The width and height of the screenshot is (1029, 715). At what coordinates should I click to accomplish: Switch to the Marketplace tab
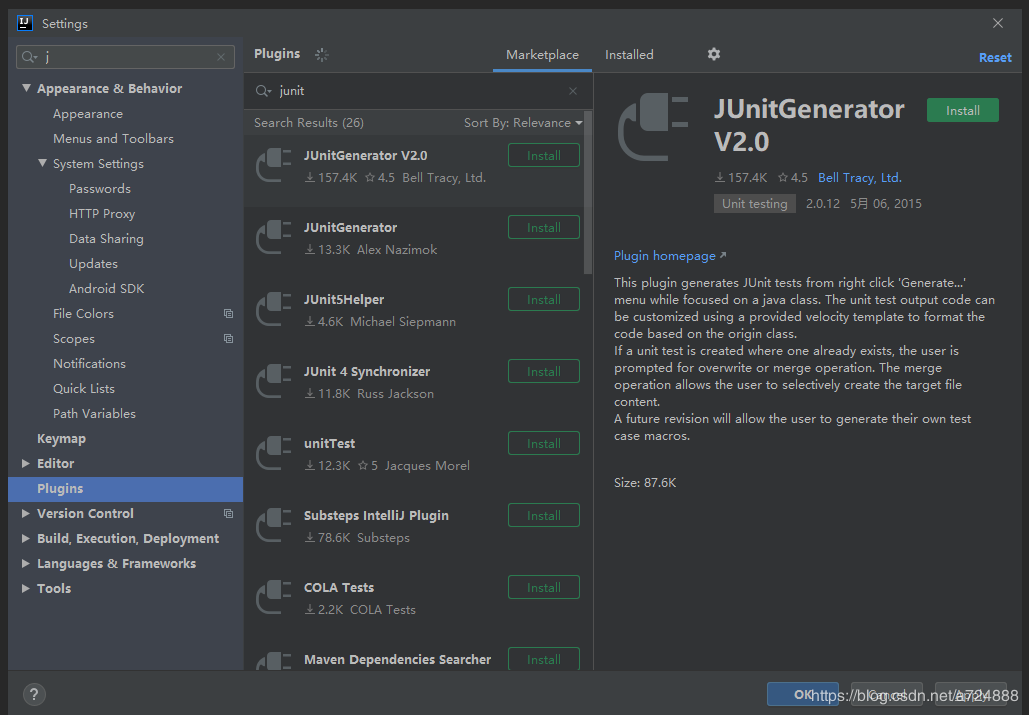pyautogui.click(x=542, y=55)
